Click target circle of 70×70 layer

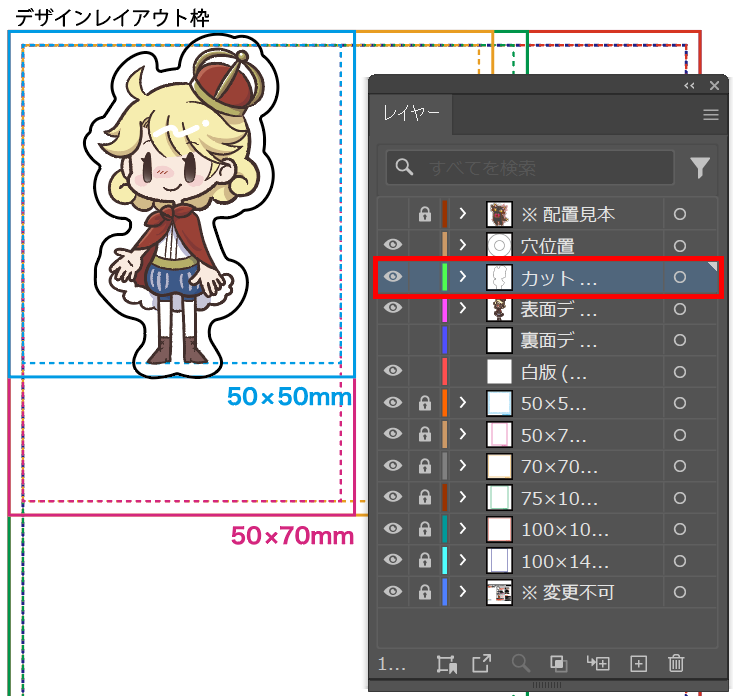[680, 466]
